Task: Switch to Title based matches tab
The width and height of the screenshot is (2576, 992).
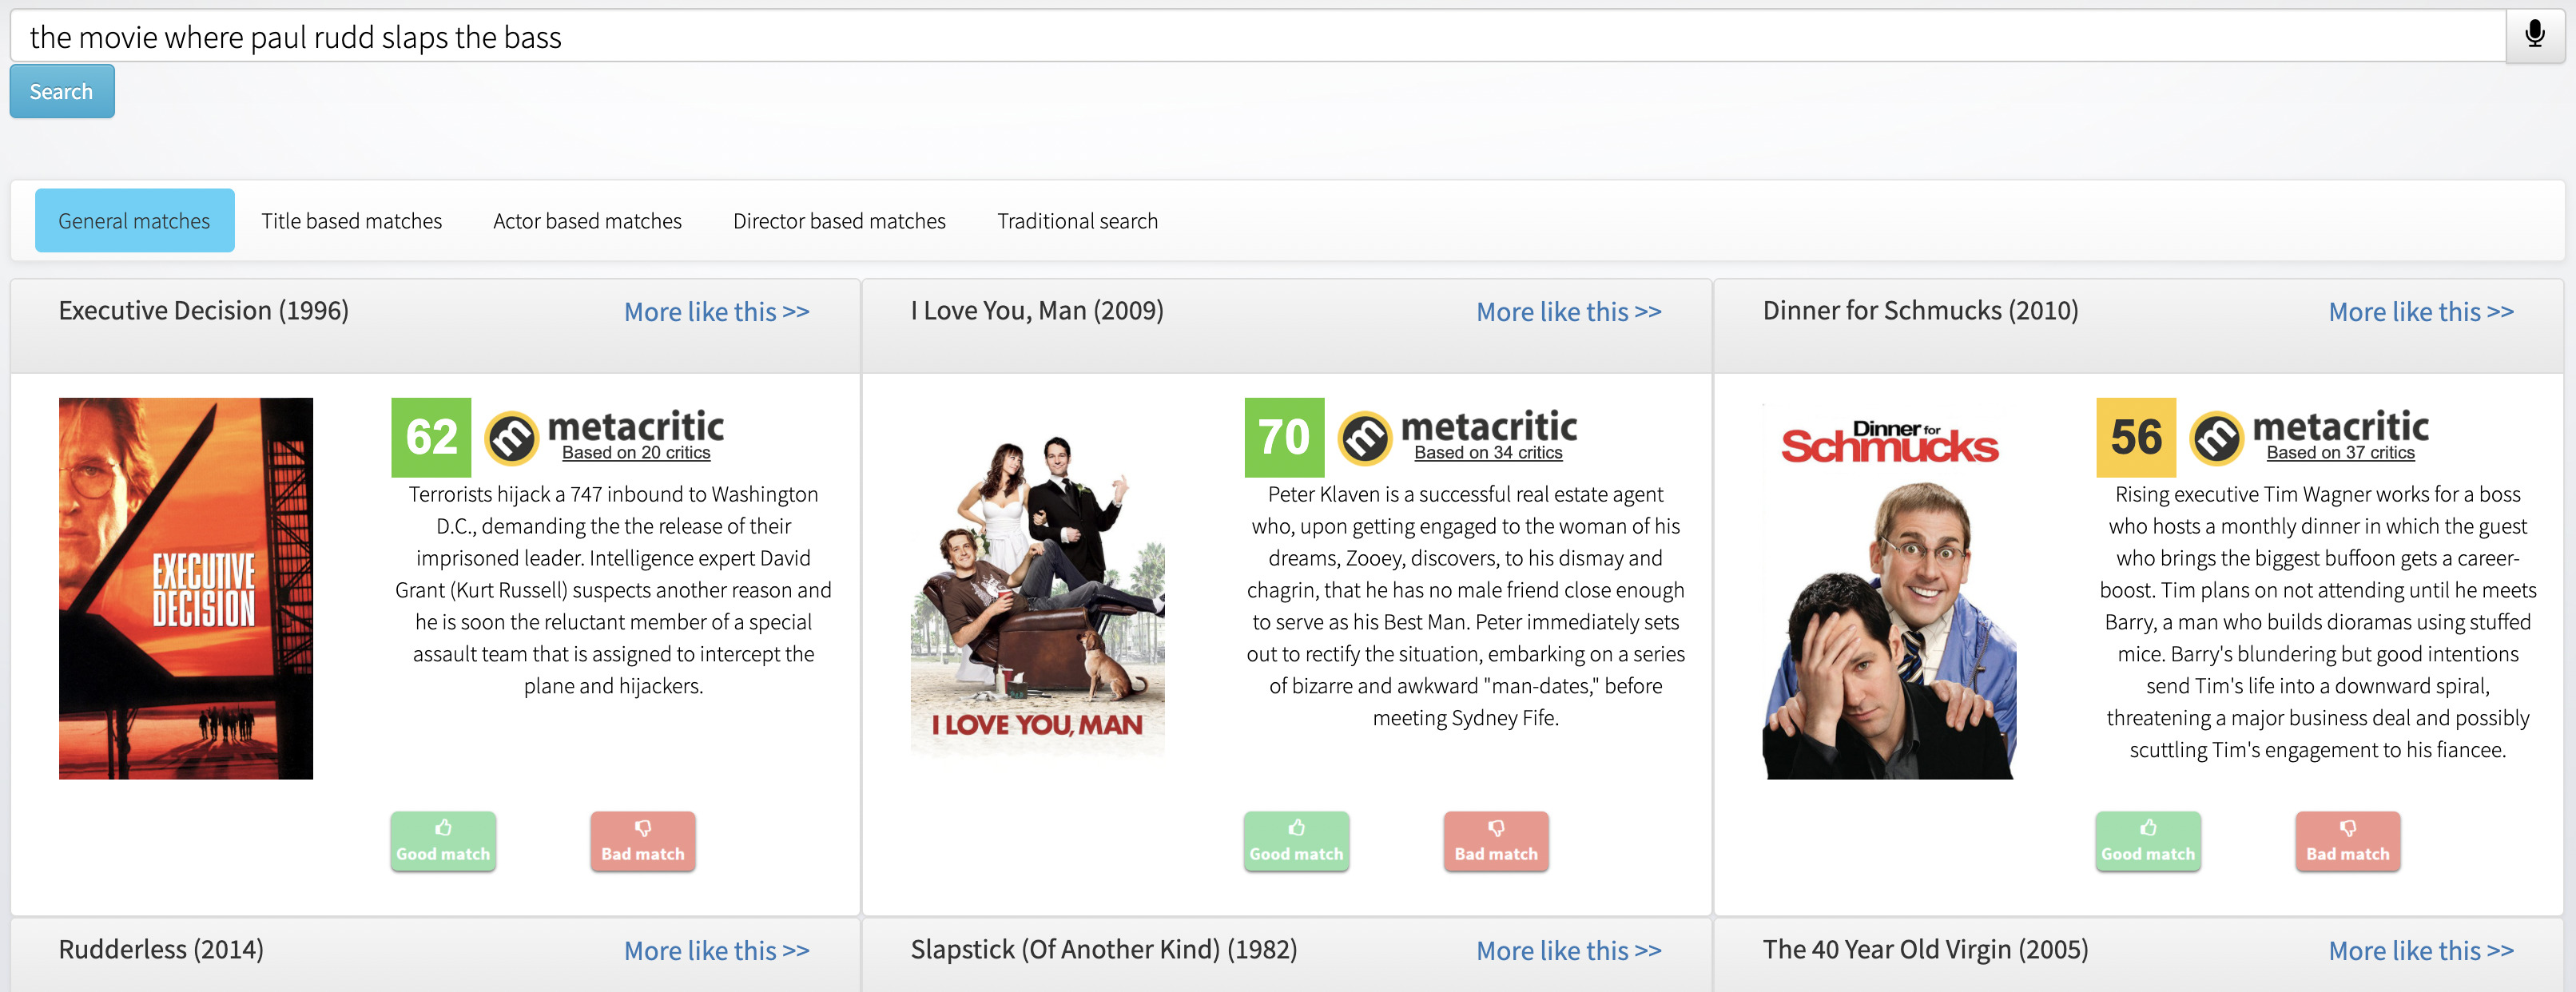Action: point(351,220)
